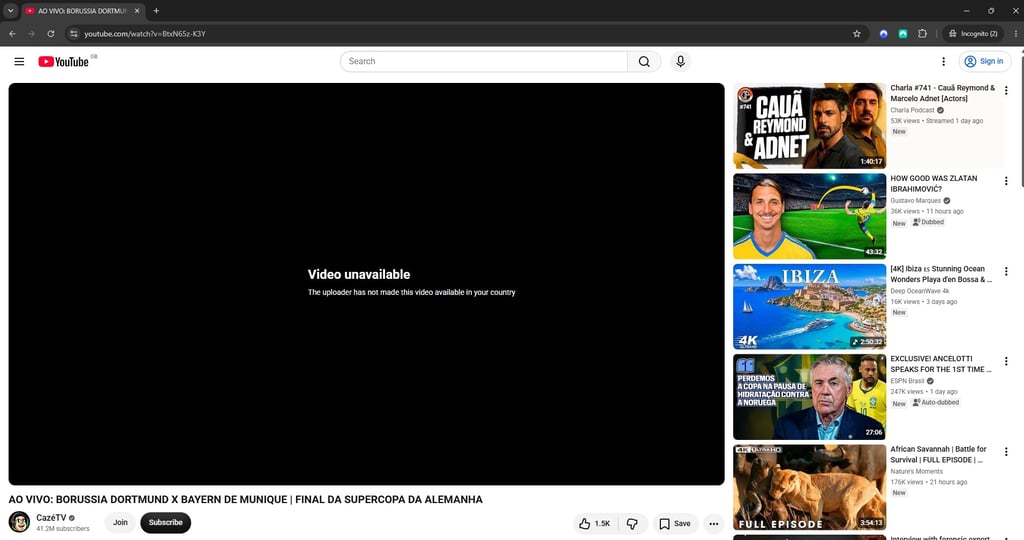Click the address bar URL field

[x=457, y=33]
